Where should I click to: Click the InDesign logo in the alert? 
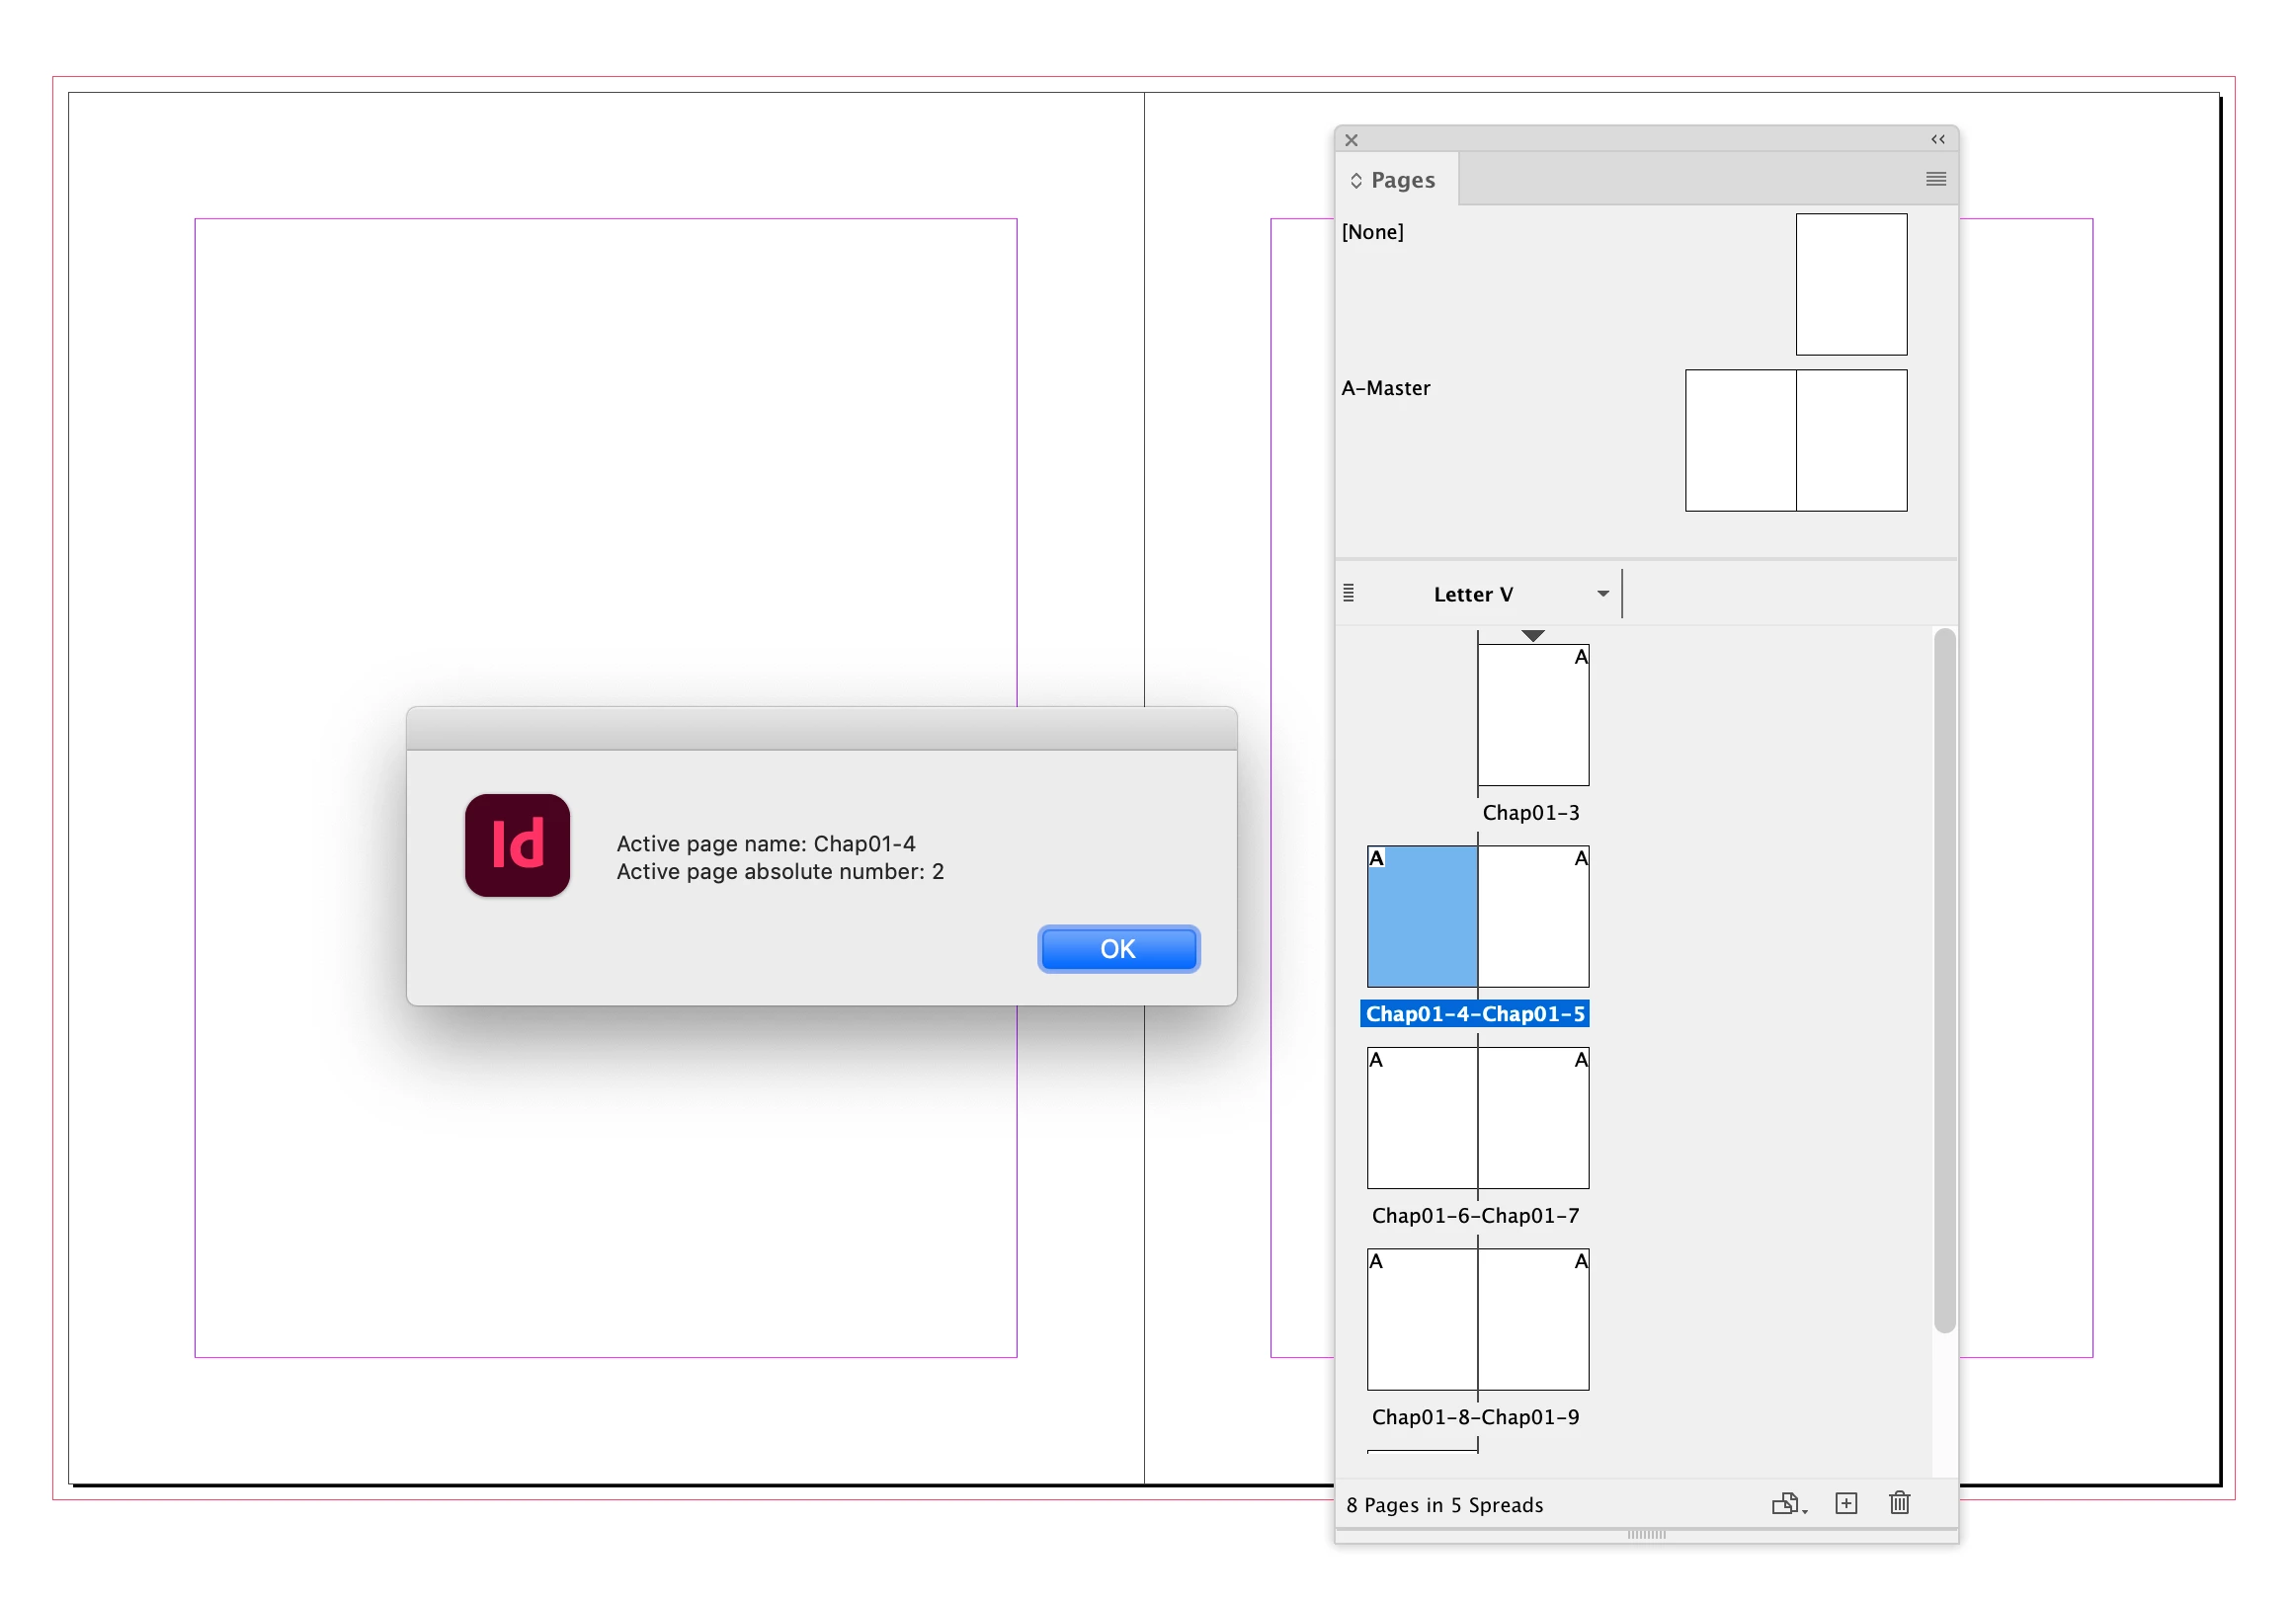click(x=517, y=845)
